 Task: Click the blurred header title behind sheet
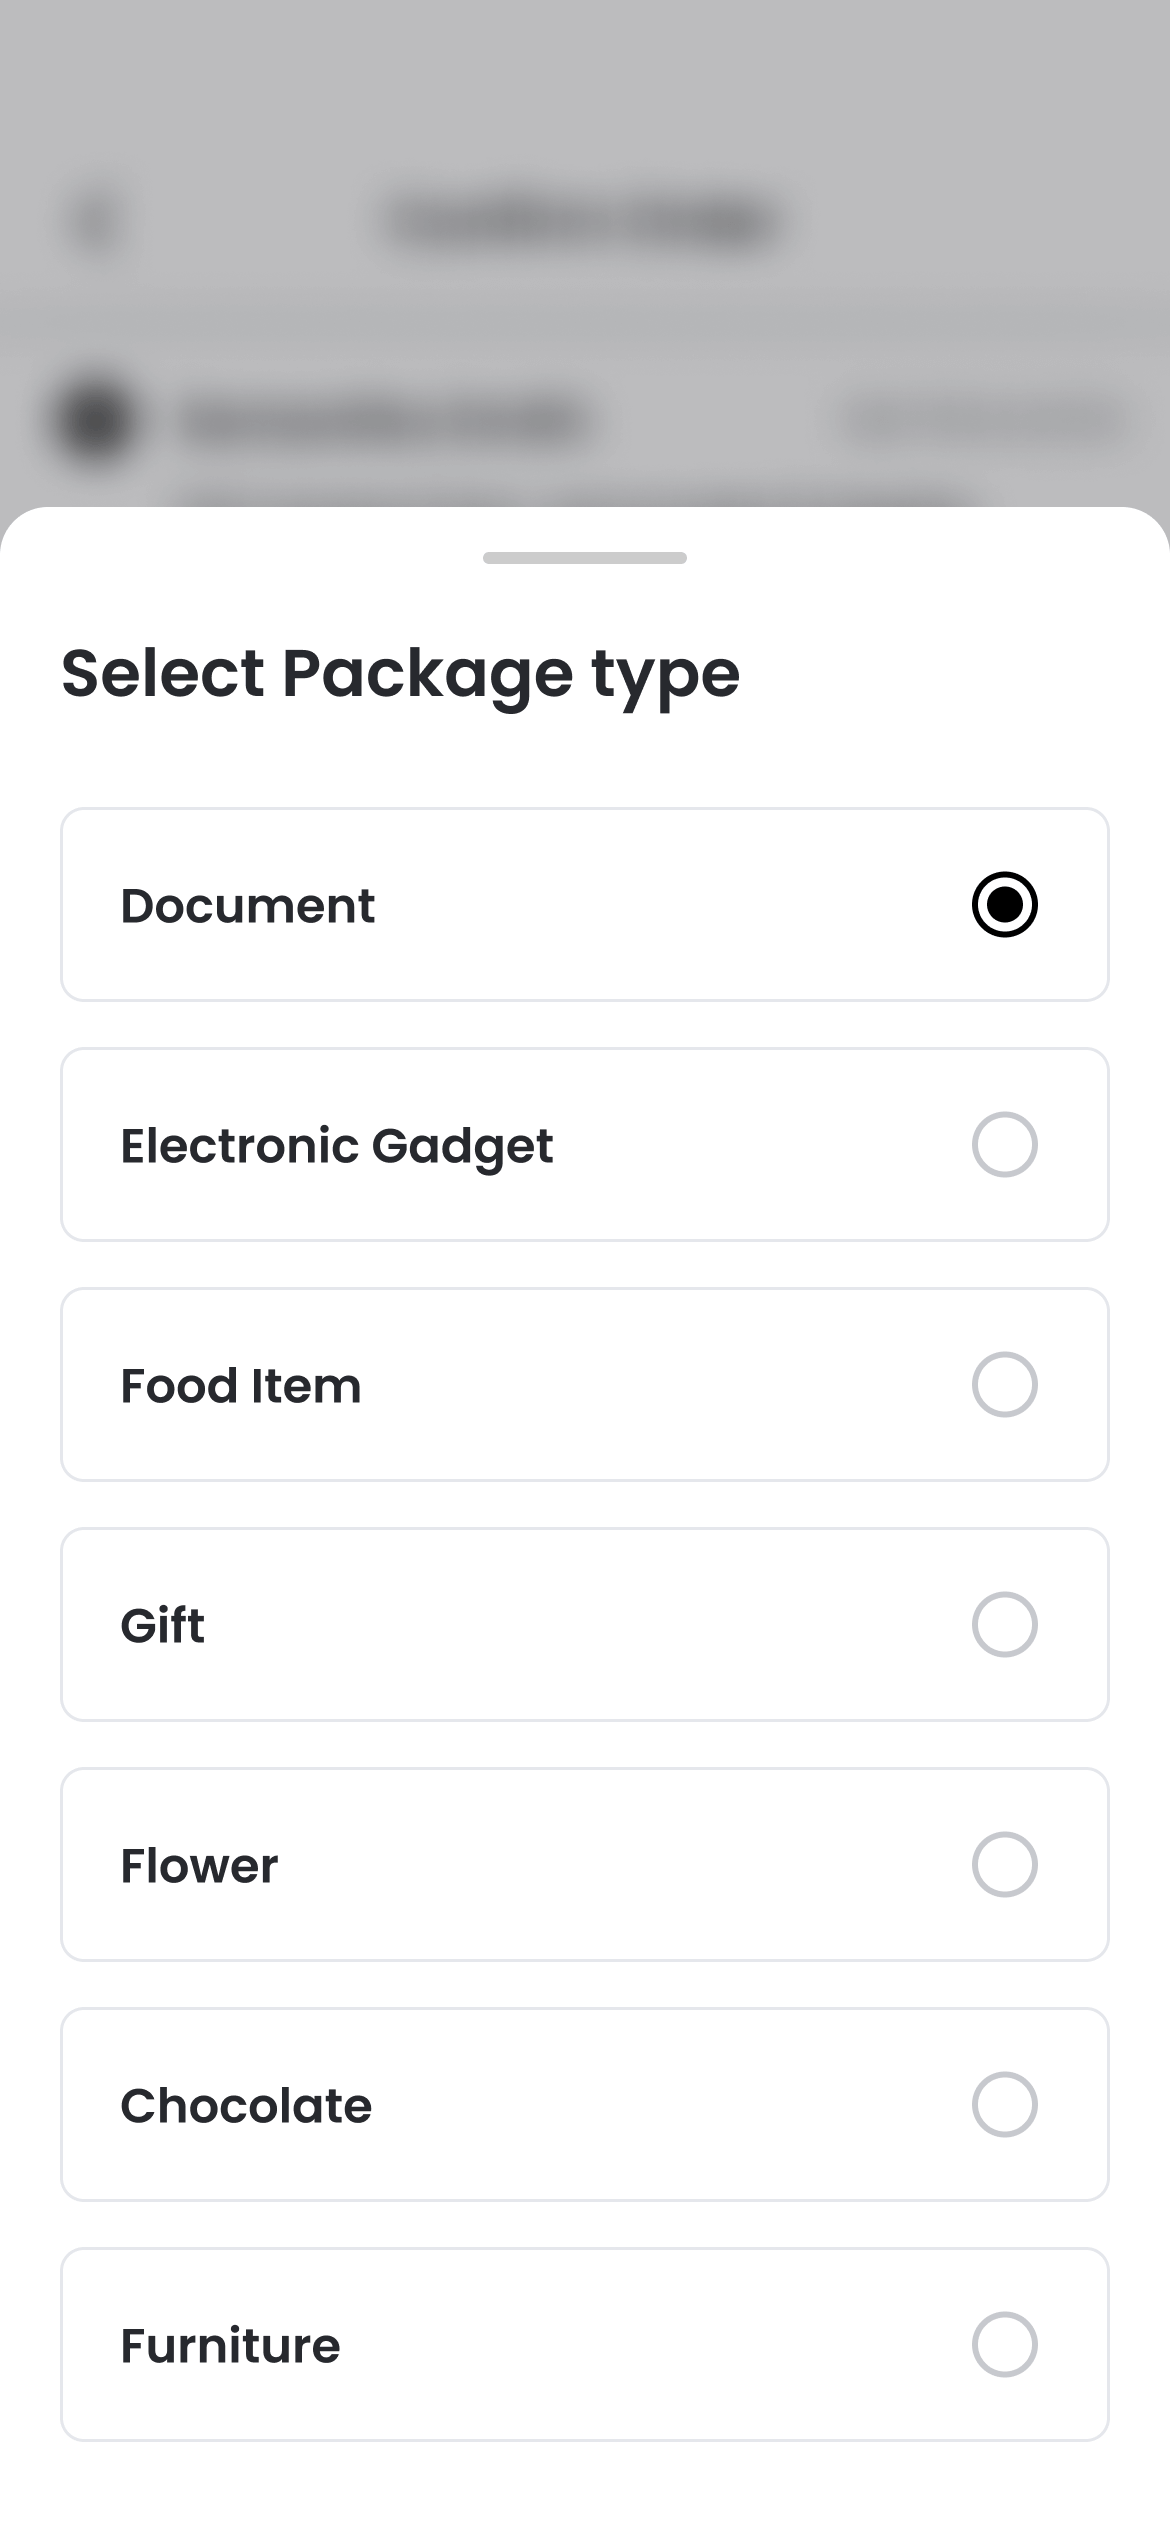[x=584, y=222]
